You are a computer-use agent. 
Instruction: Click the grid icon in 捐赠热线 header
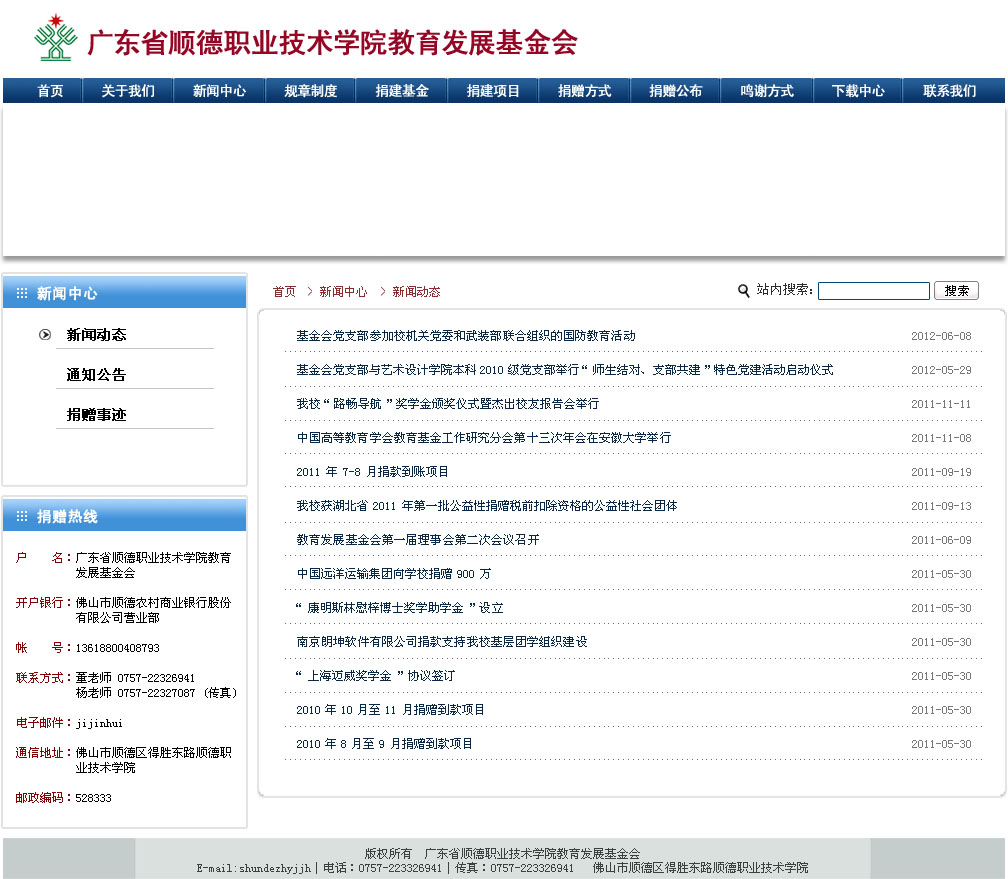coord(22,517)
